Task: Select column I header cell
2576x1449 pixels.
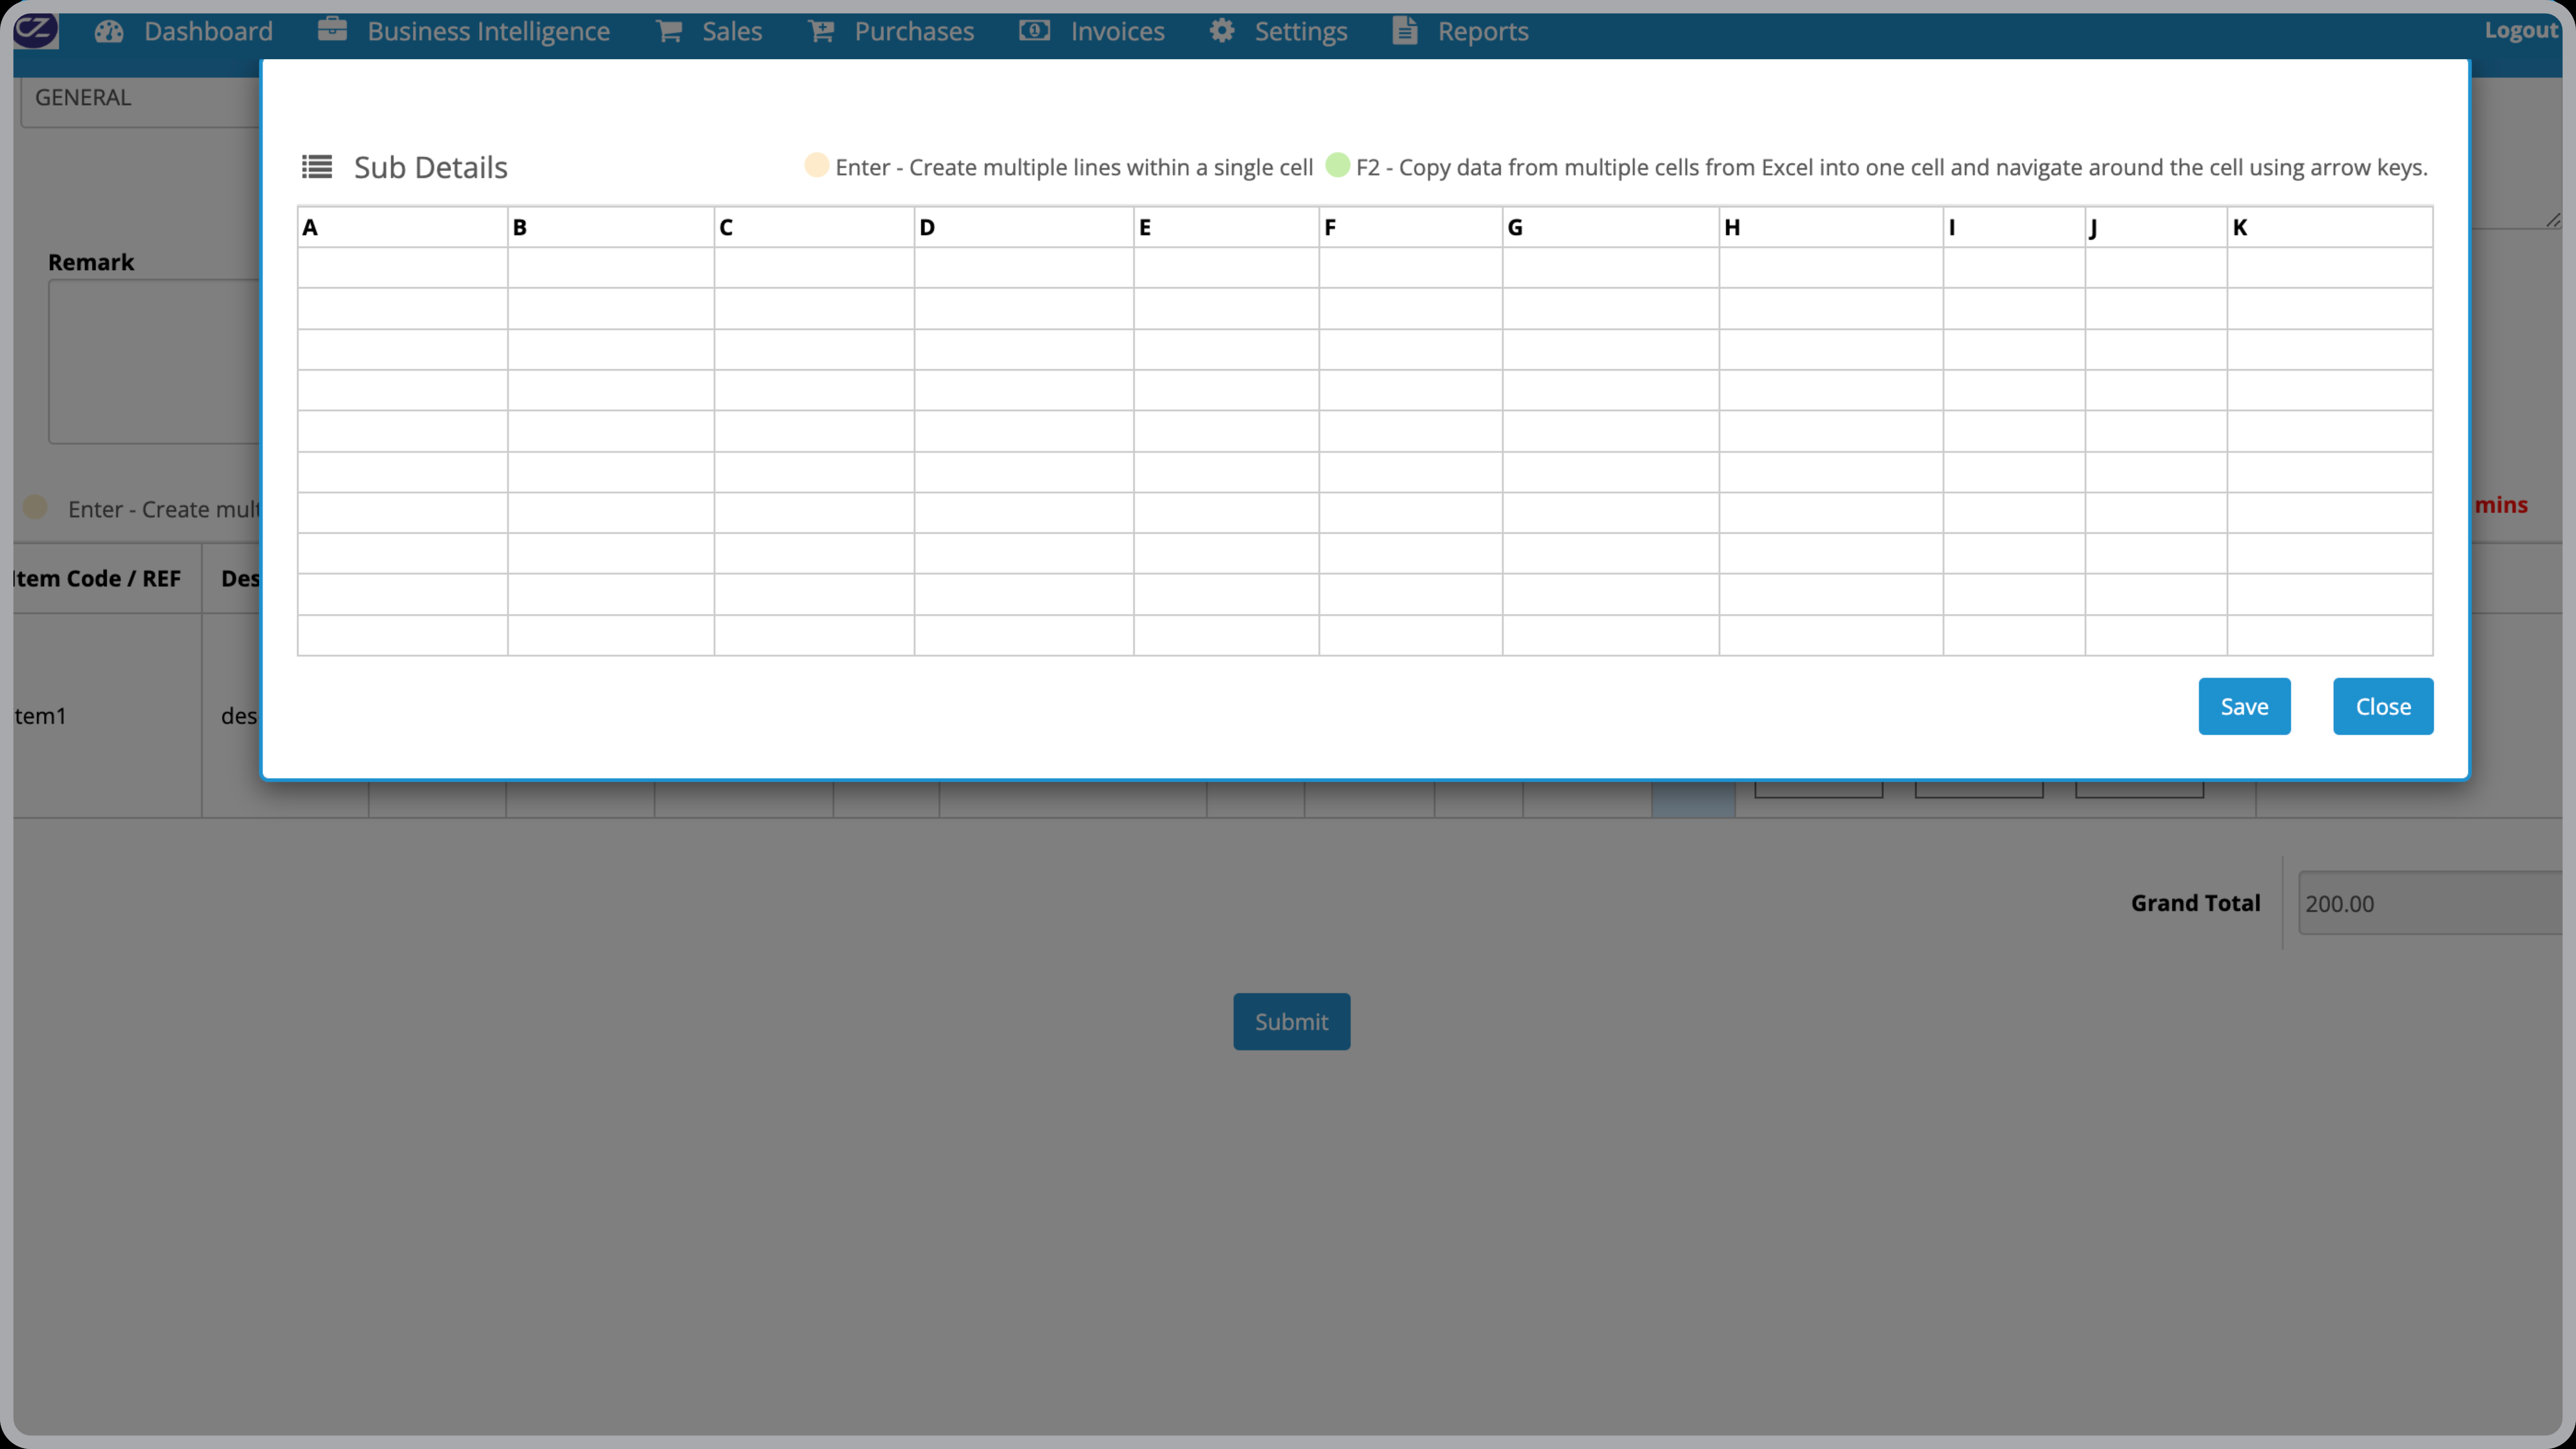Action: click(2014, 227)
